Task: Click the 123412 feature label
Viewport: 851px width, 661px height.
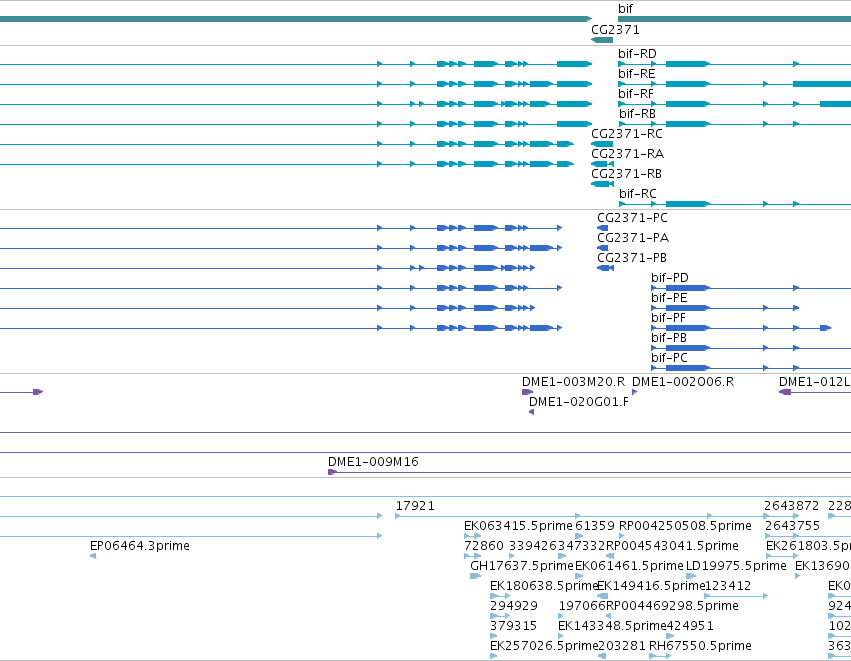Action: pyautogui.click(x=728, y=586)
